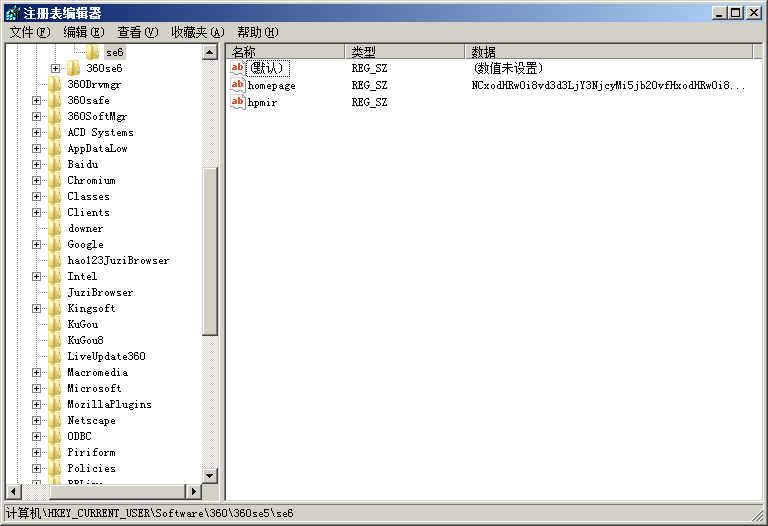The width and height of the screenshot is (768, 526).
Task: Click the homepage string value icon
Action: tap(238, 85)
